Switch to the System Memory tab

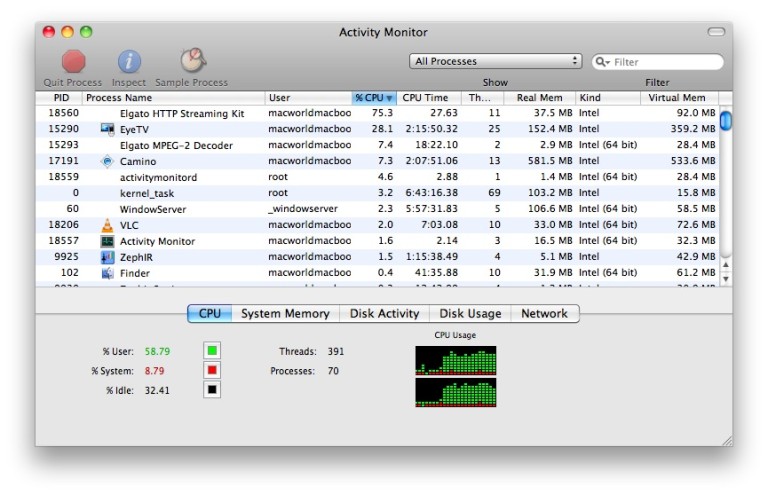coord(285,313)
